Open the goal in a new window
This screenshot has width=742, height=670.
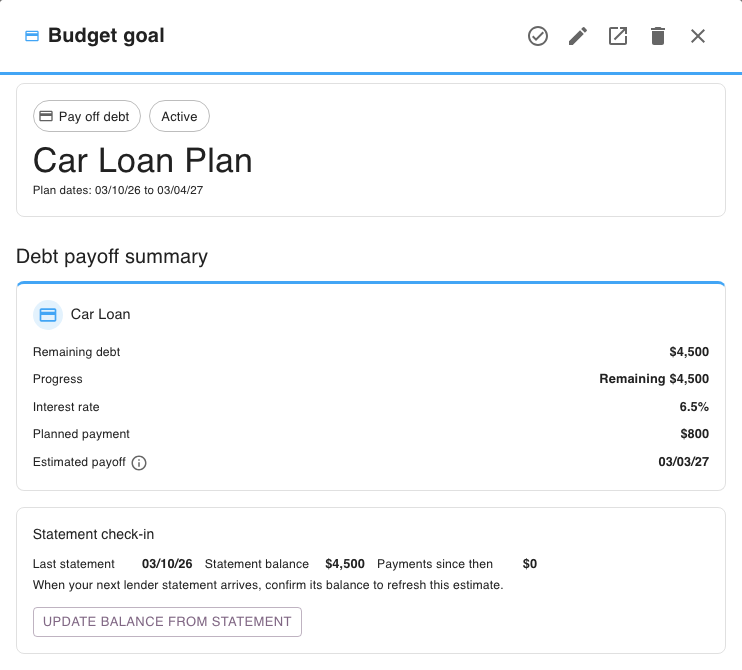618,36
